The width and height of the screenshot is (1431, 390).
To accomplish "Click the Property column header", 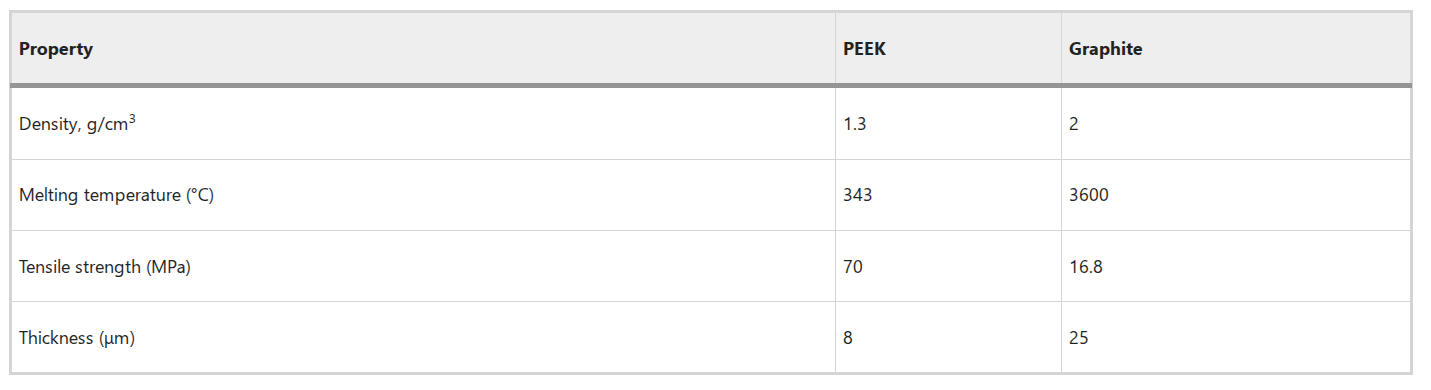I will 56,49.
